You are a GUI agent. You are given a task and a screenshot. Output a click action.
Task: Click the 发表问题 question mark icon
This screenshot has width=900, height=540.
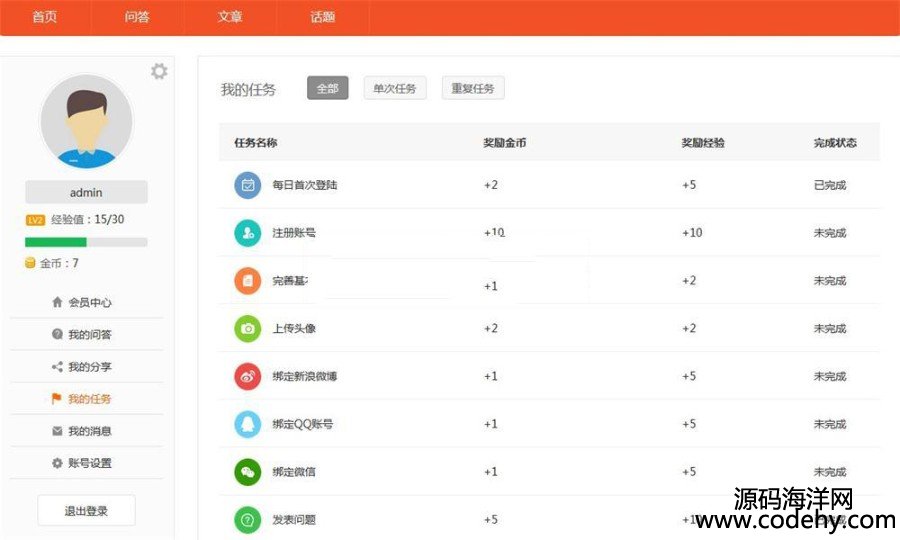pos(247,519)
